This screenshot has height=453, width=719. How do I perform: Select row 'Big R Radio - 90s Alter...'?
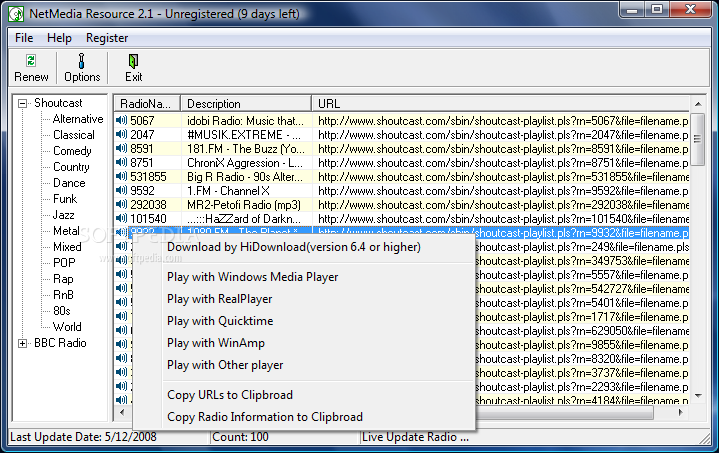point(401,177)
